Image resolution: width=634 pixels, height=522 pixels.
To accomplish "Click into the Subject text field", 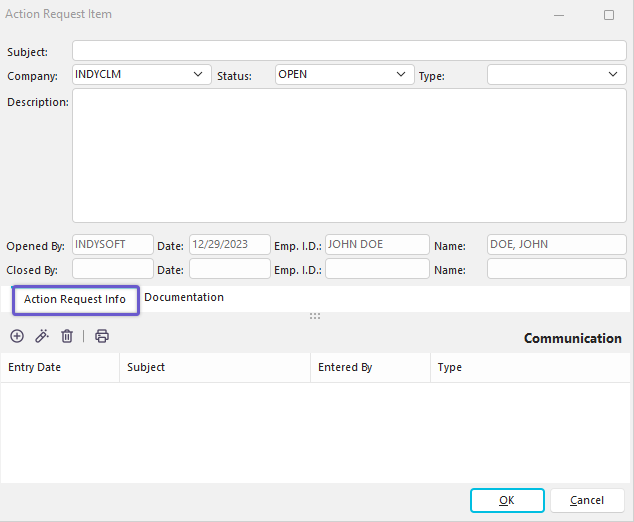I will point(349,51).
